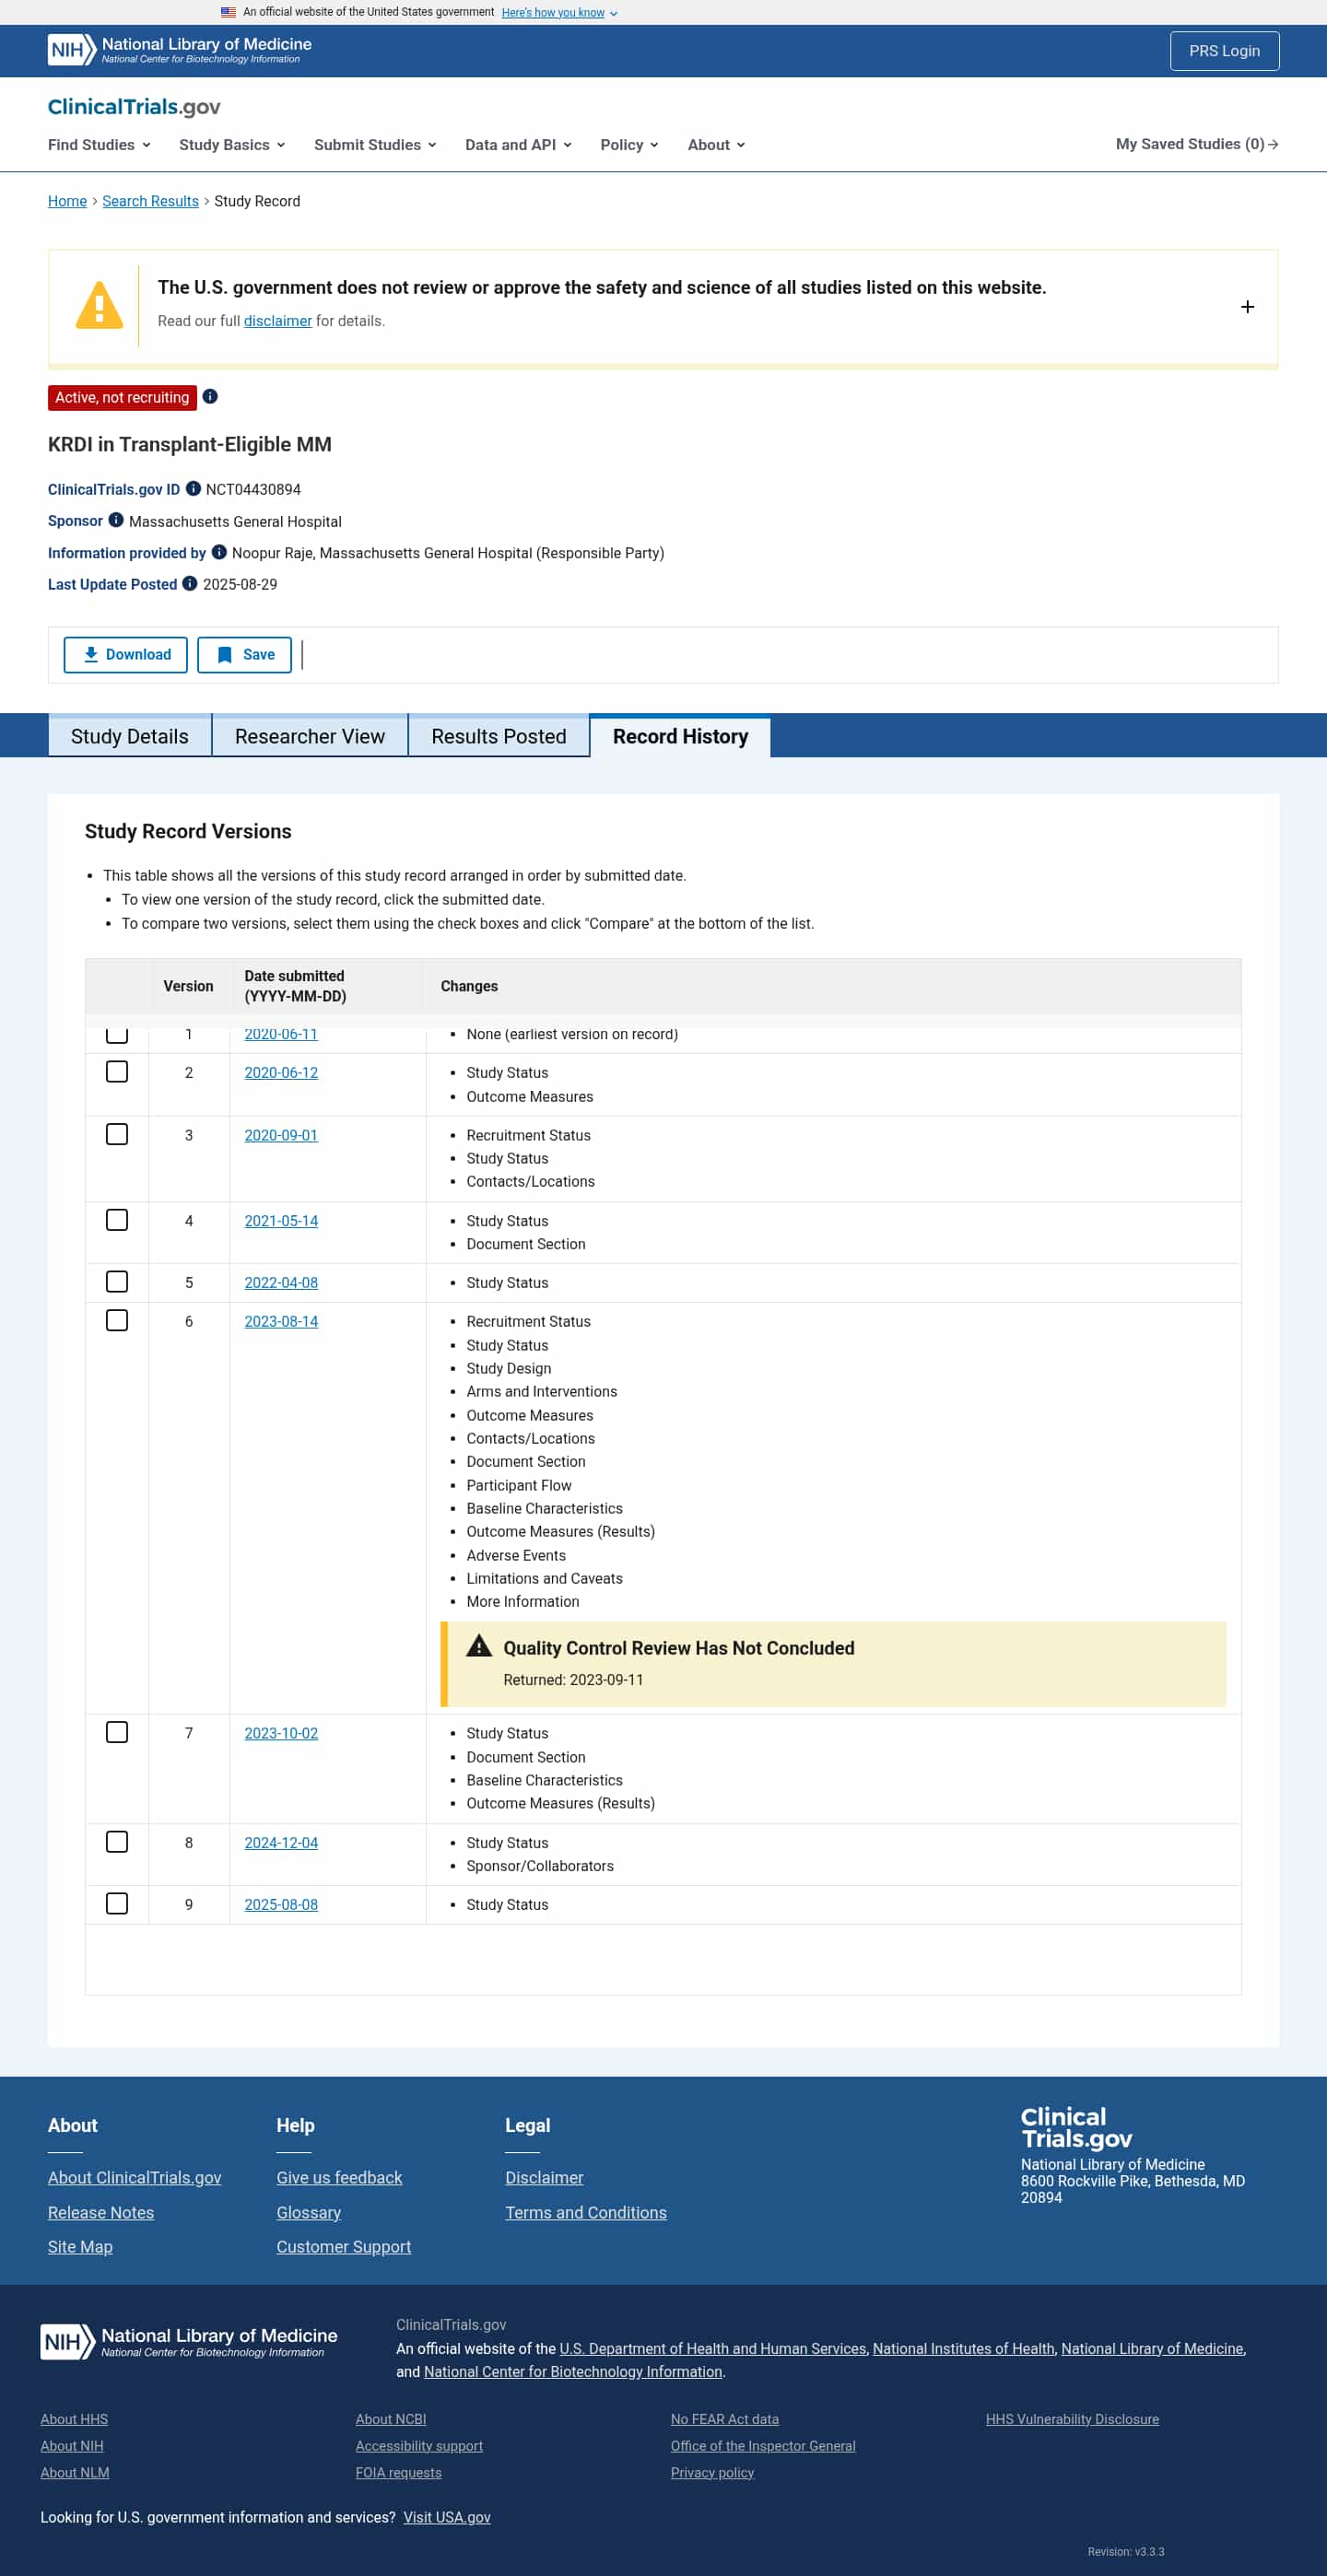Check the box for version 6
1327x2576 pixels.
(x=117, y=1321)
